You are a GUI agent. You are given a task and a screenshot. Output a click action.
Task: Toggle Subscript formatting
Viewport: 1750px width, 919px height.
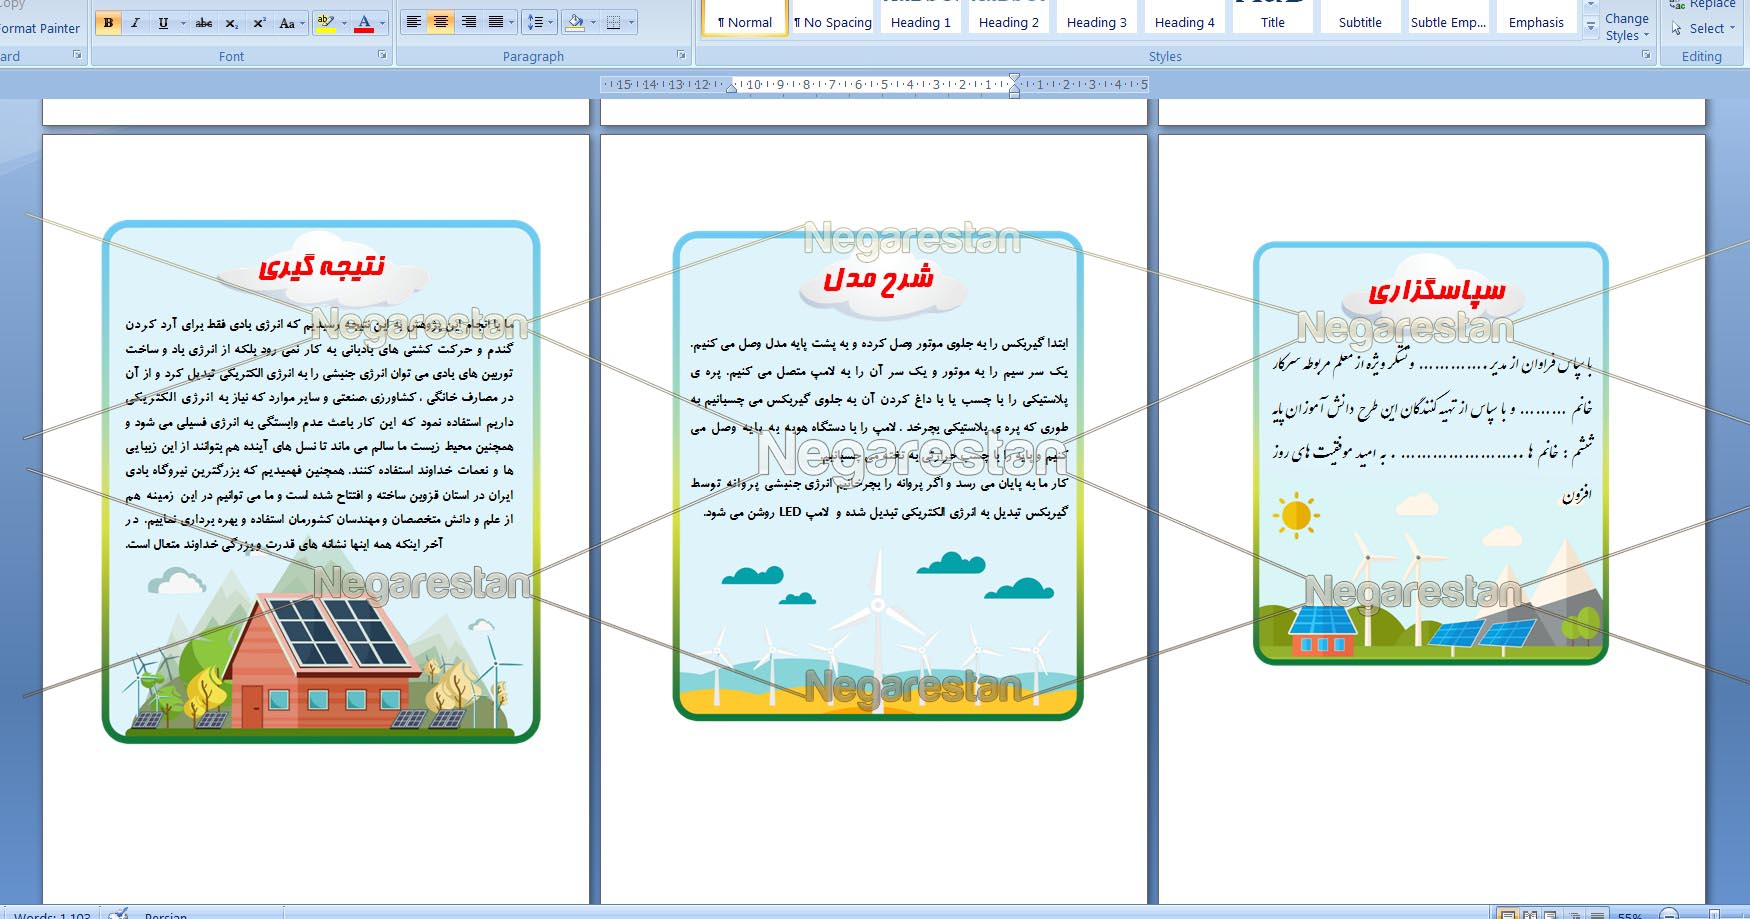tap(231, 22)
